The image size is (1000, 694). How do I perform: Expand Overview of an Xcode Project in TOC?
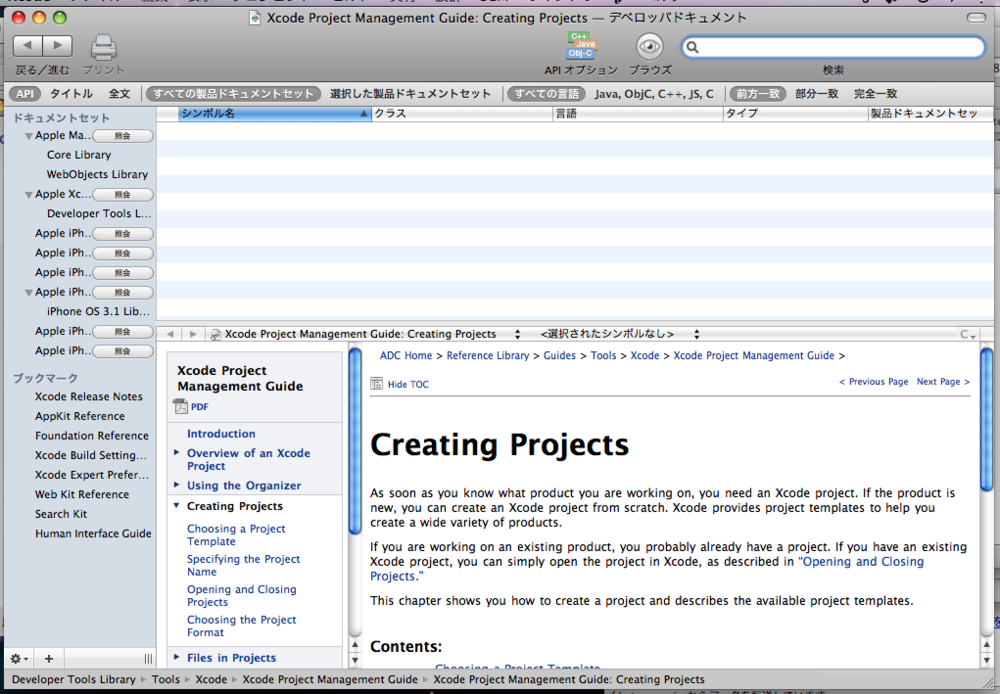click(177, 453)
